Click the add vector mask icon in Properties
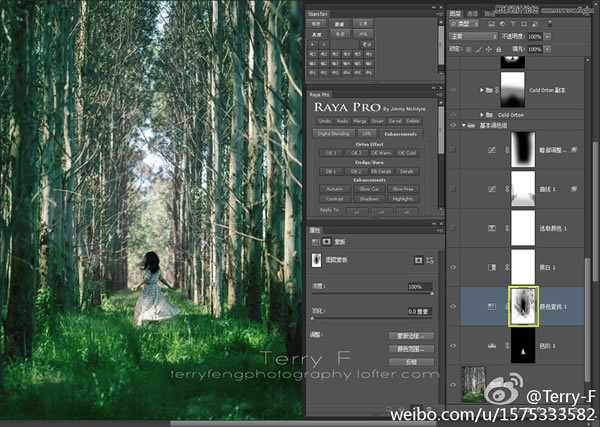600x427 pixels. 430,260
